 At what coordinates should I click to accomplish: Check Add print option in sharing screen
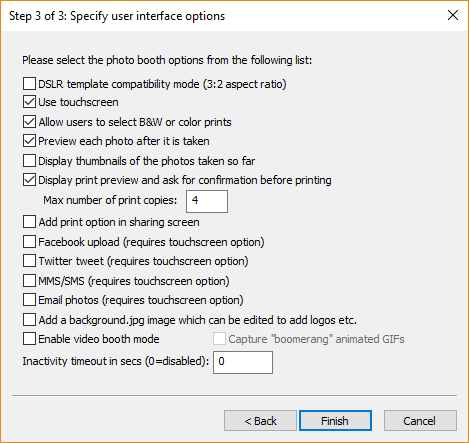pos(29,222)
